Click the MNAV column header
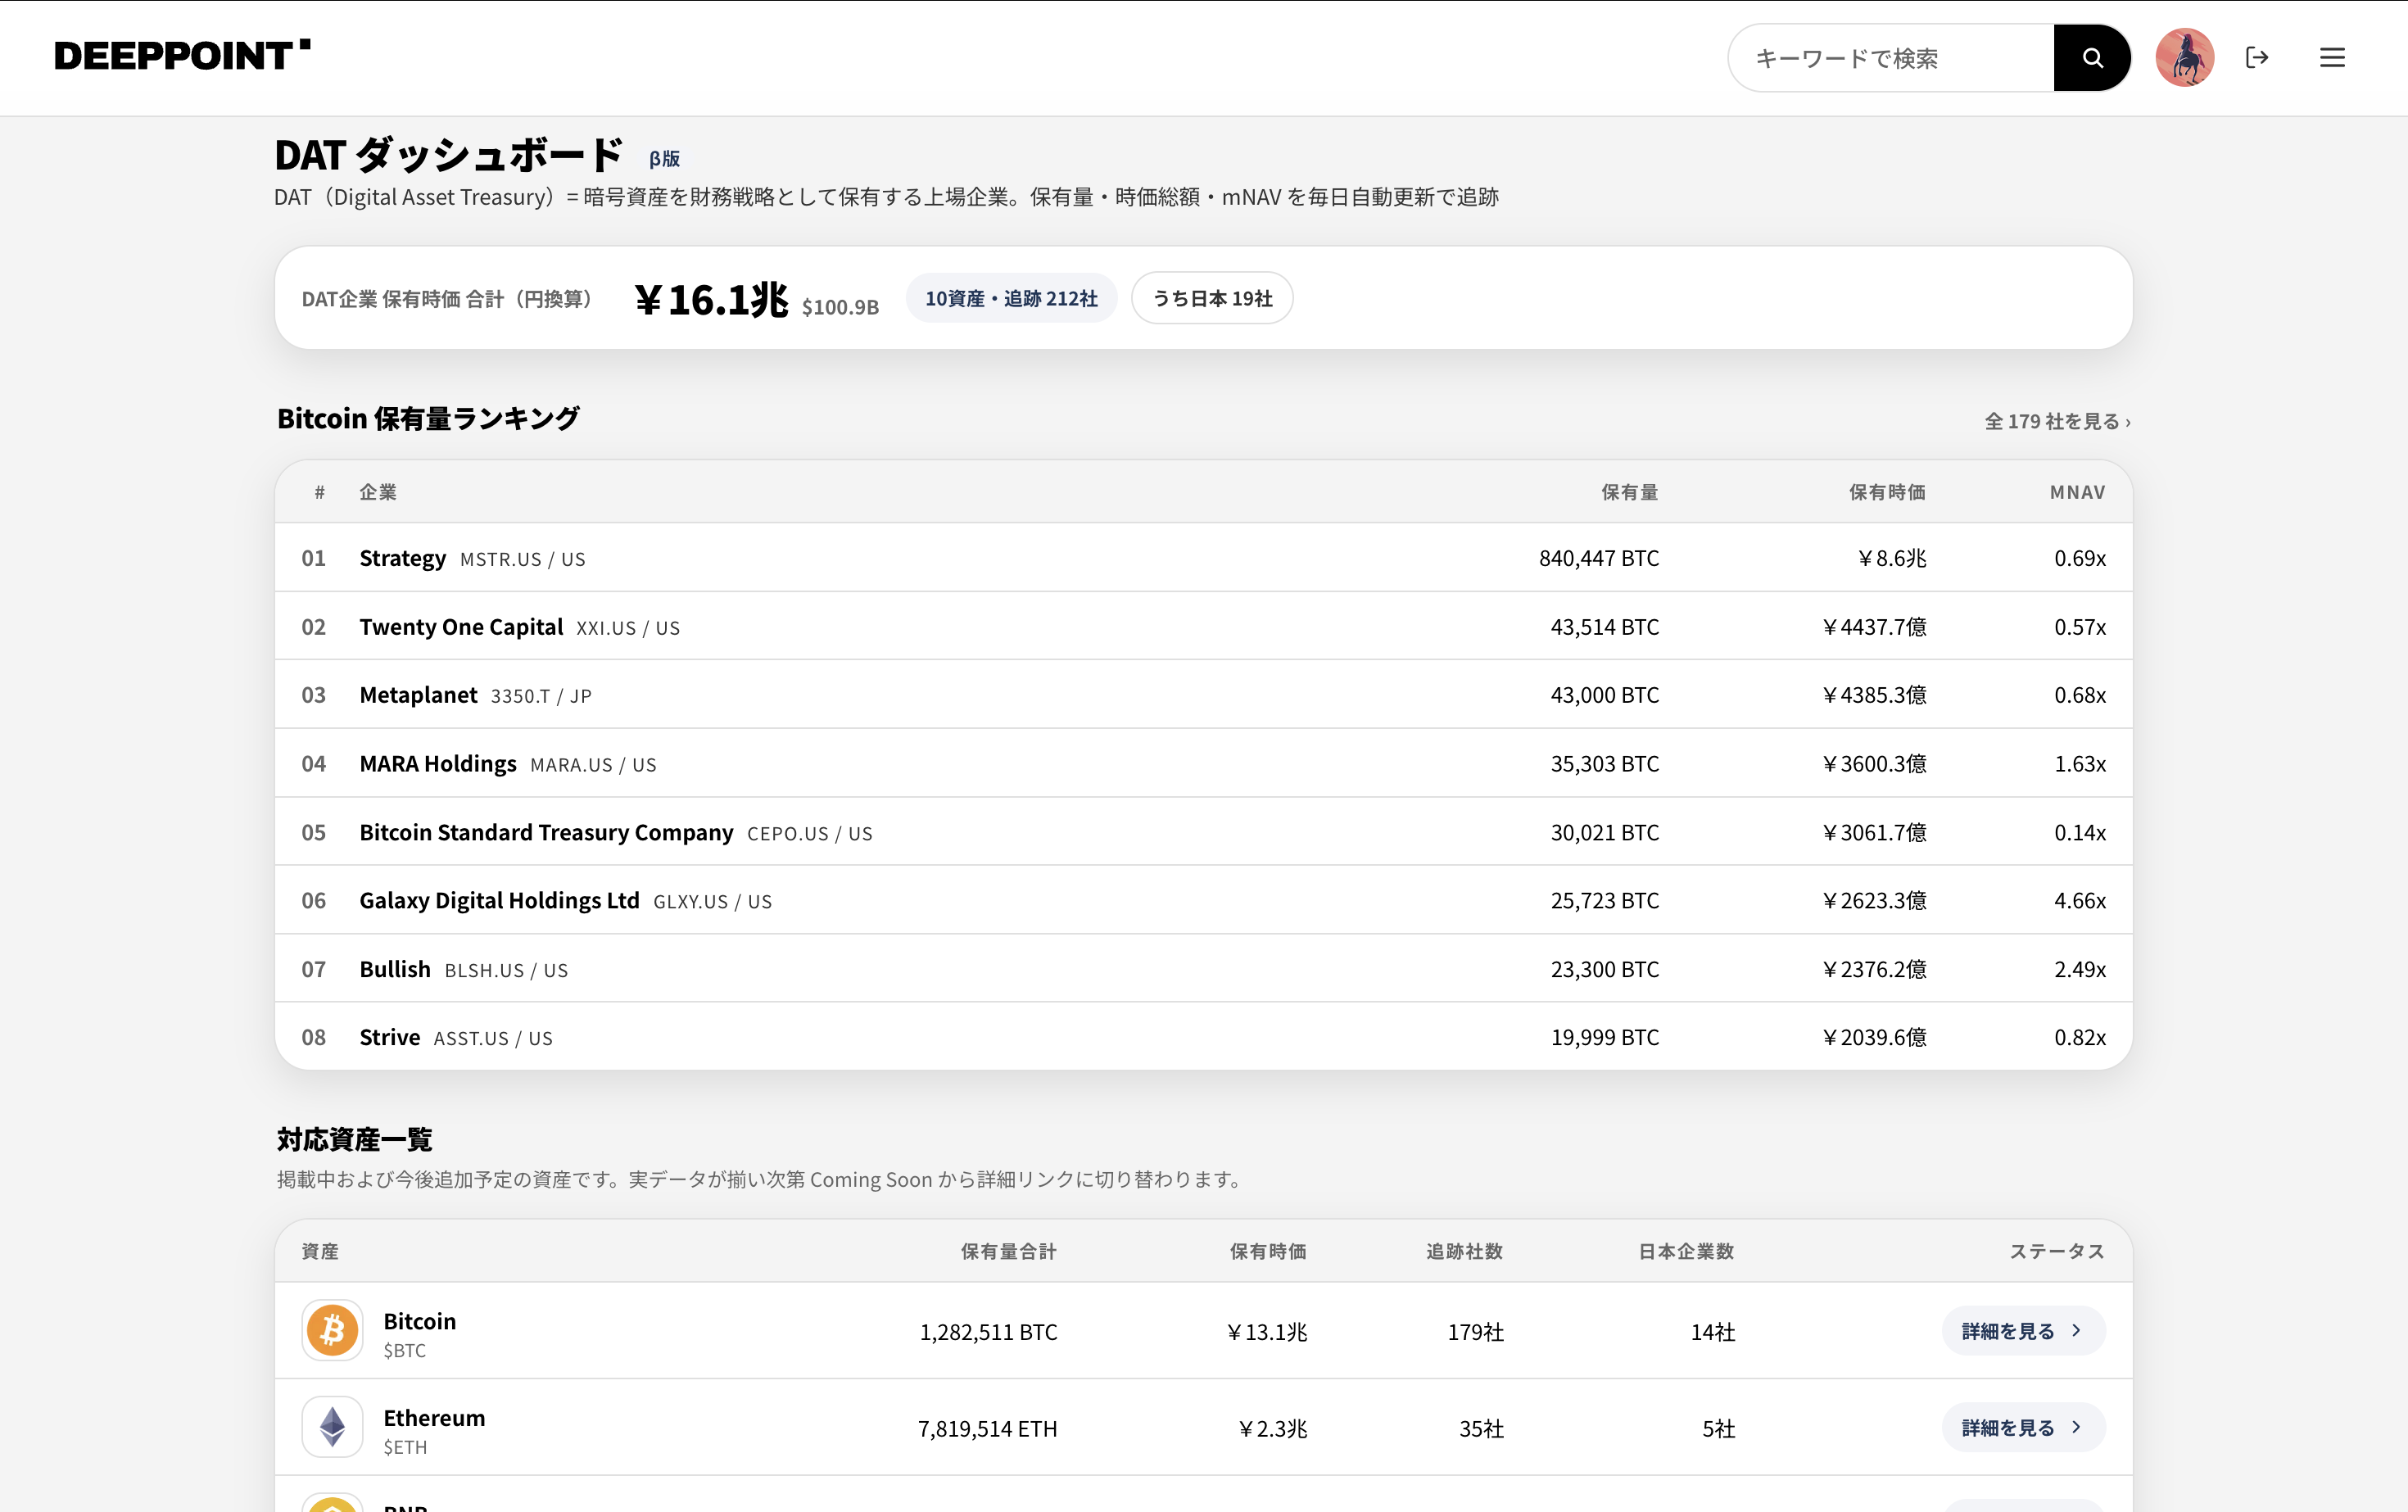This screenshot has height=1512, width=2408. point(2077,492)
